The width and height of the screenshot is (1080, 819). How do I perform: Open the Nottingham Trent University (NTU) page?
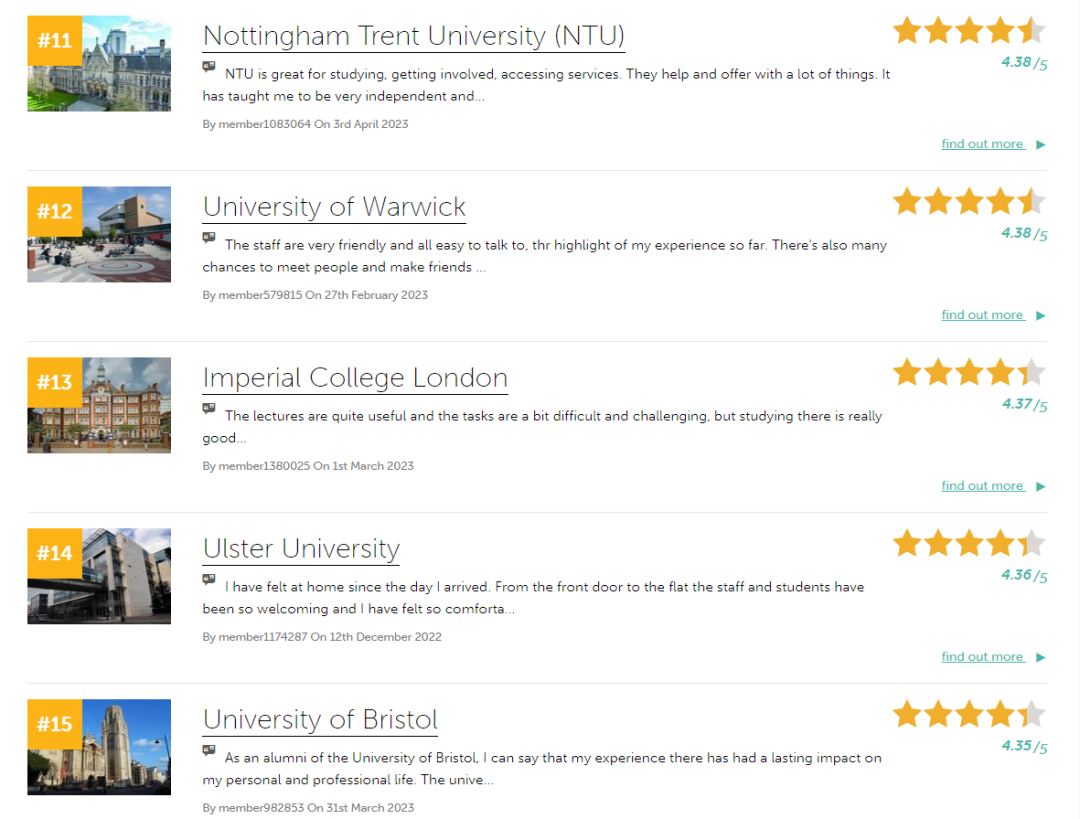pos(413,36)
